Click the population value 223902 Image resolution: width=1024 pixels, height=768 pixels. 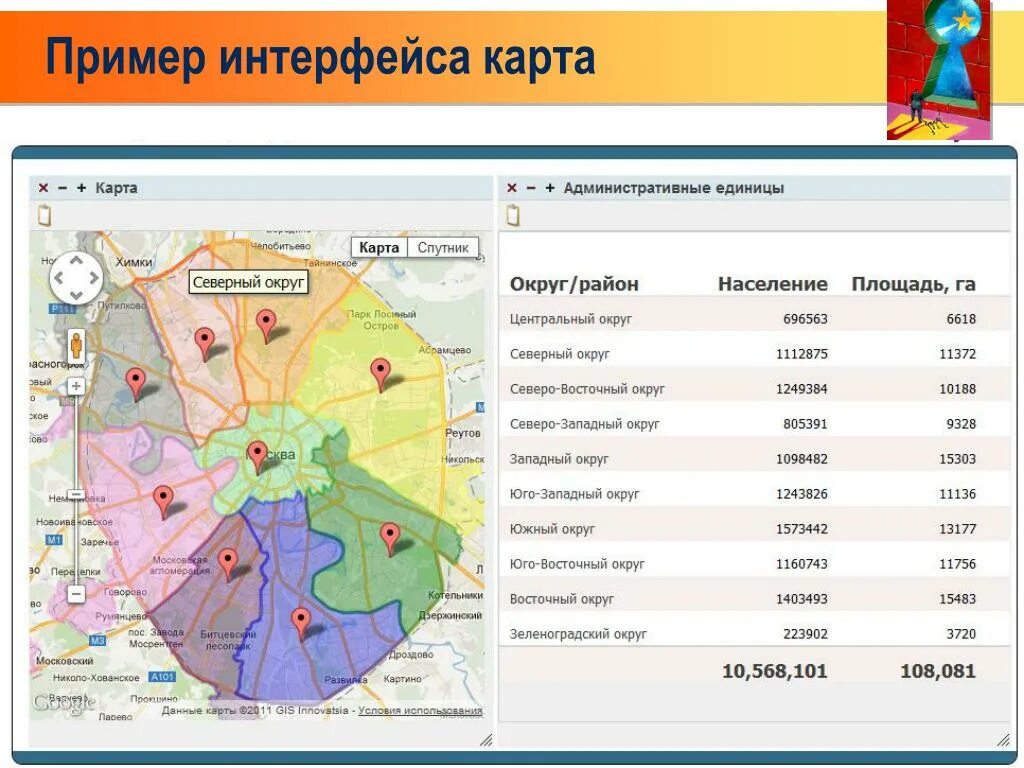click(x=805, y=633)
